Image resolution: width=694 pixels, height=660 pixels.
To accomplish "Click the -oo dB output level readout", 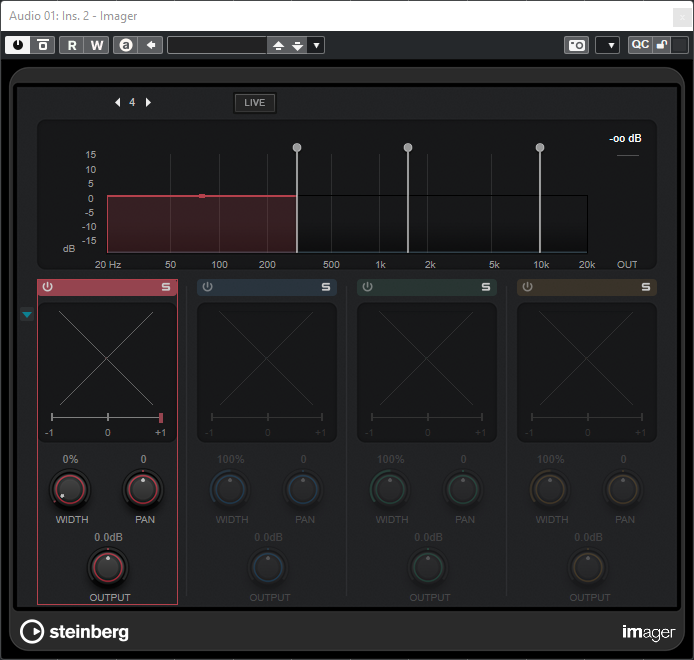I will tap(625, 139).
